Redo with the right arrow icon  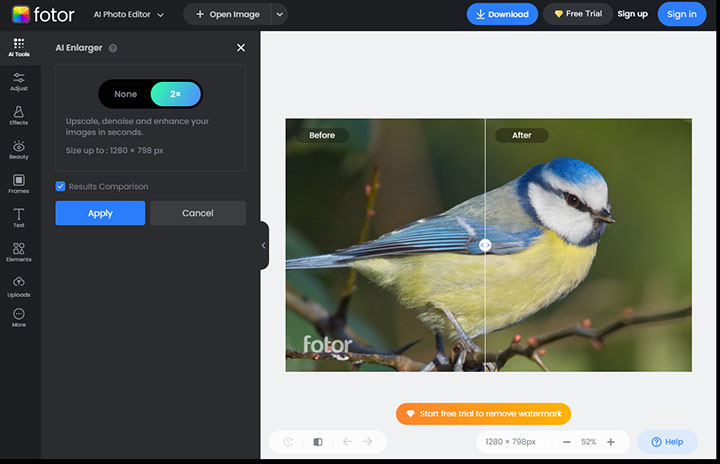(x=367, y=441)
